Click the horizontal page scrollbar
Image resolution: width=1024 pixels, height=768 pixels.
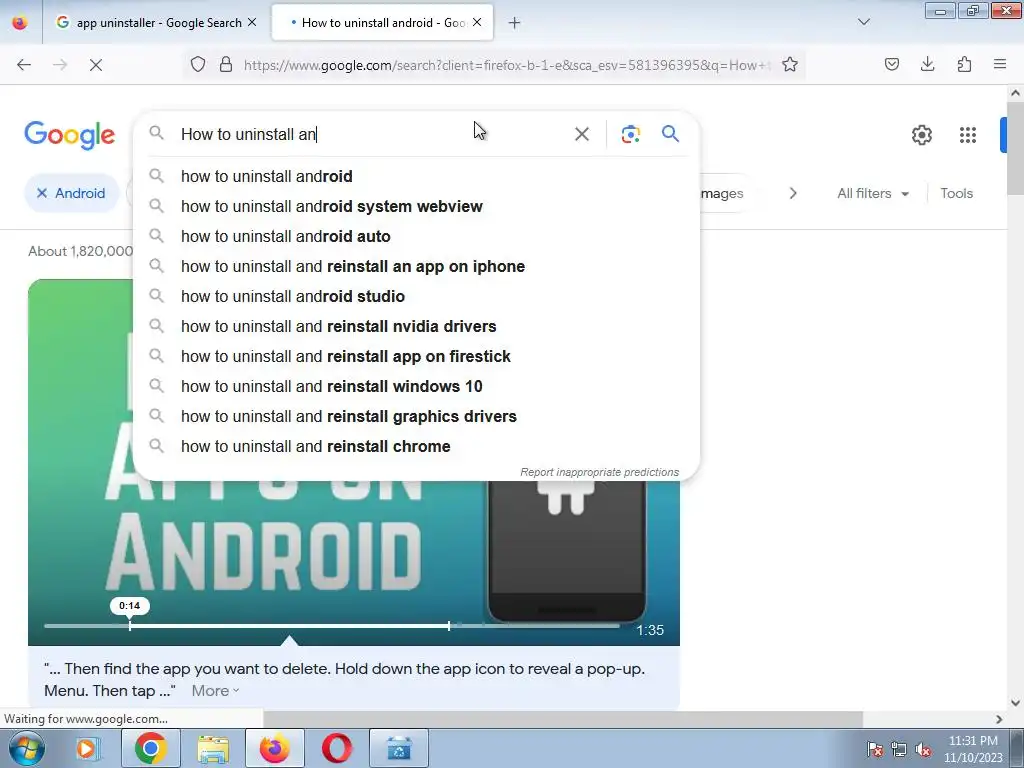pos(562,719)
